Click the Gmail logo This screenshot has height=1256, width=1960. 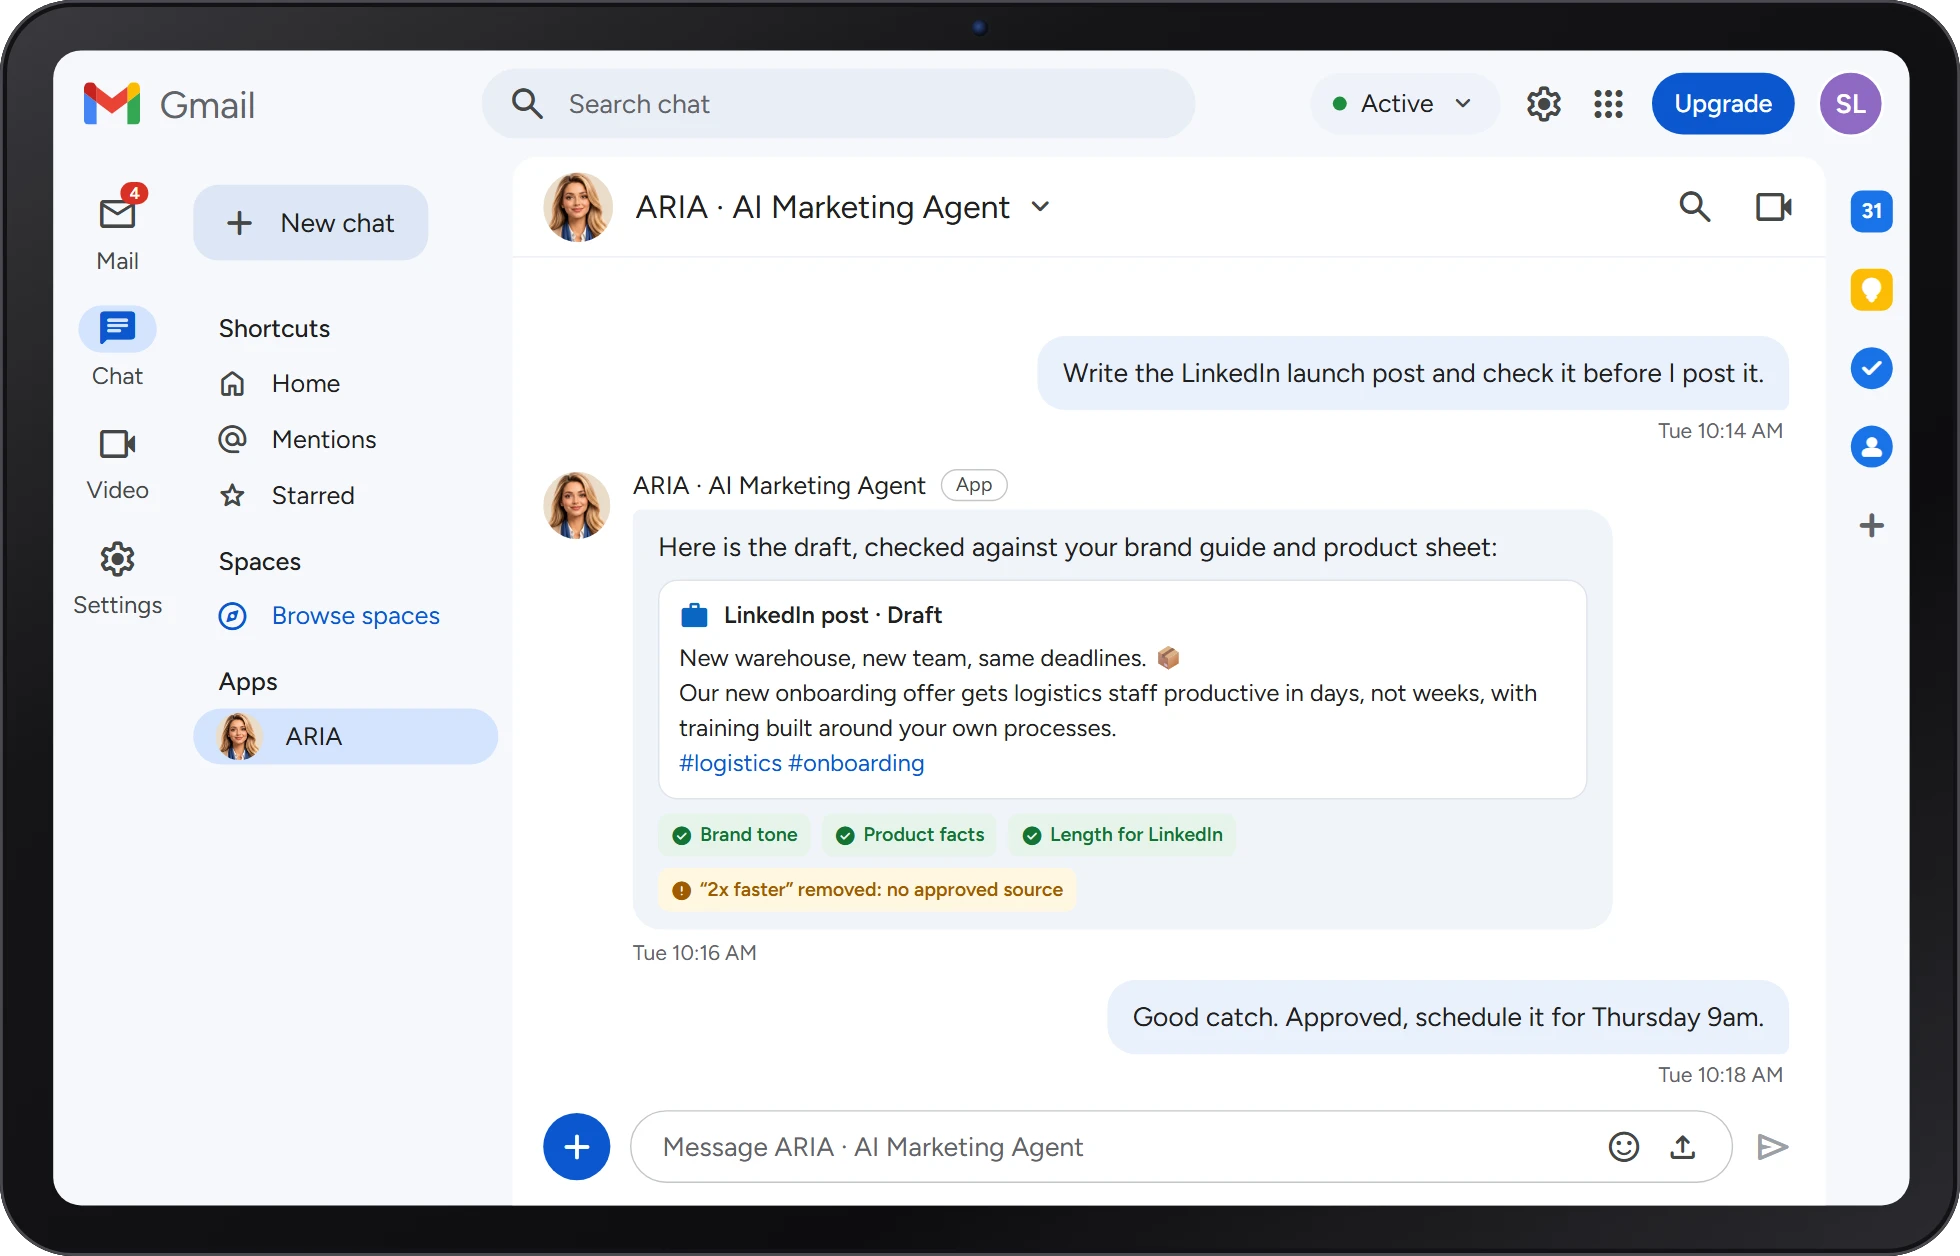(169, 104)
